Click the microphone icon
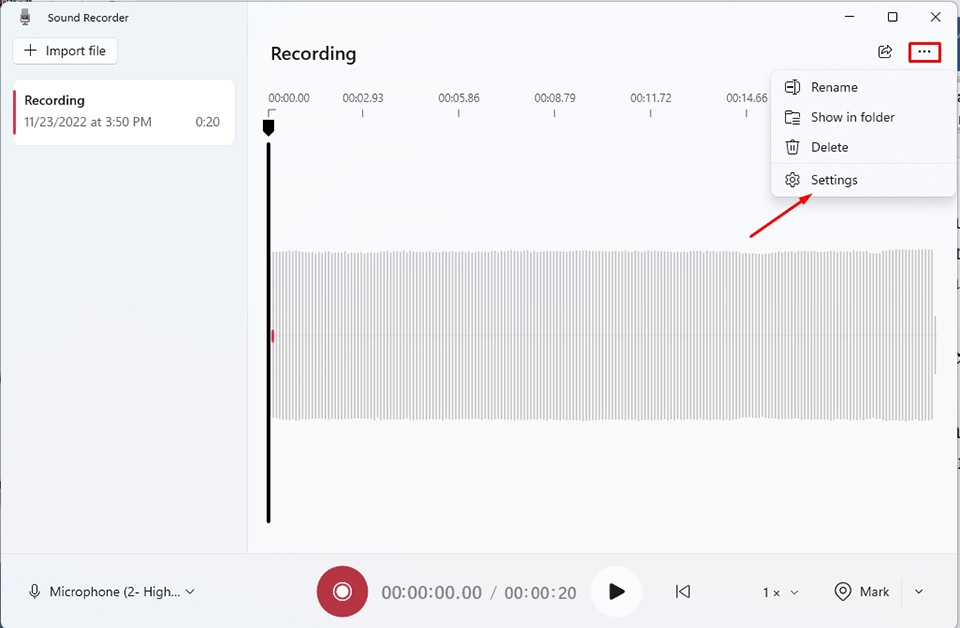Image resolution: width=960 pixels, height=628 pixels. coord(35,592)
